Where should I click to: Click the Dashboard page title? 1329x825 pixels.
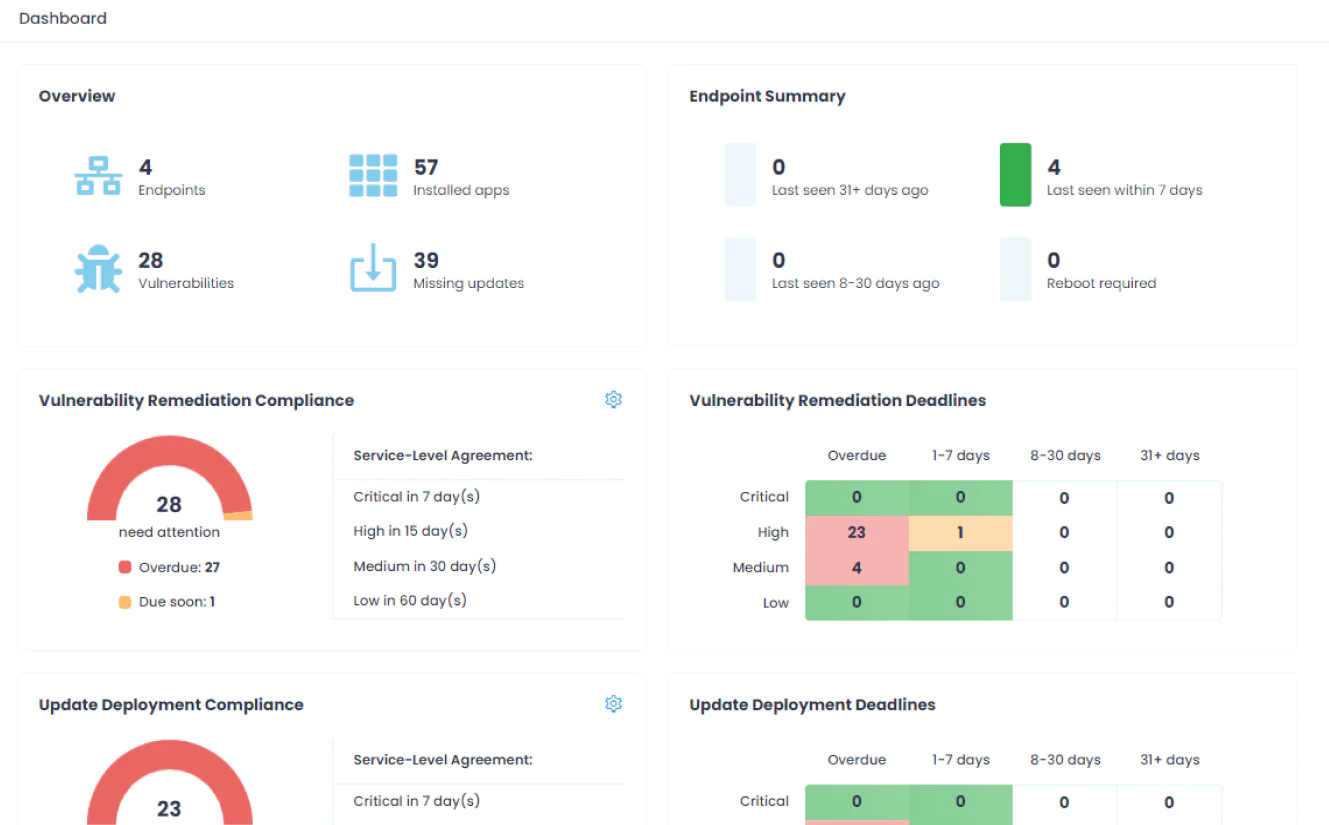click(62, 18)
